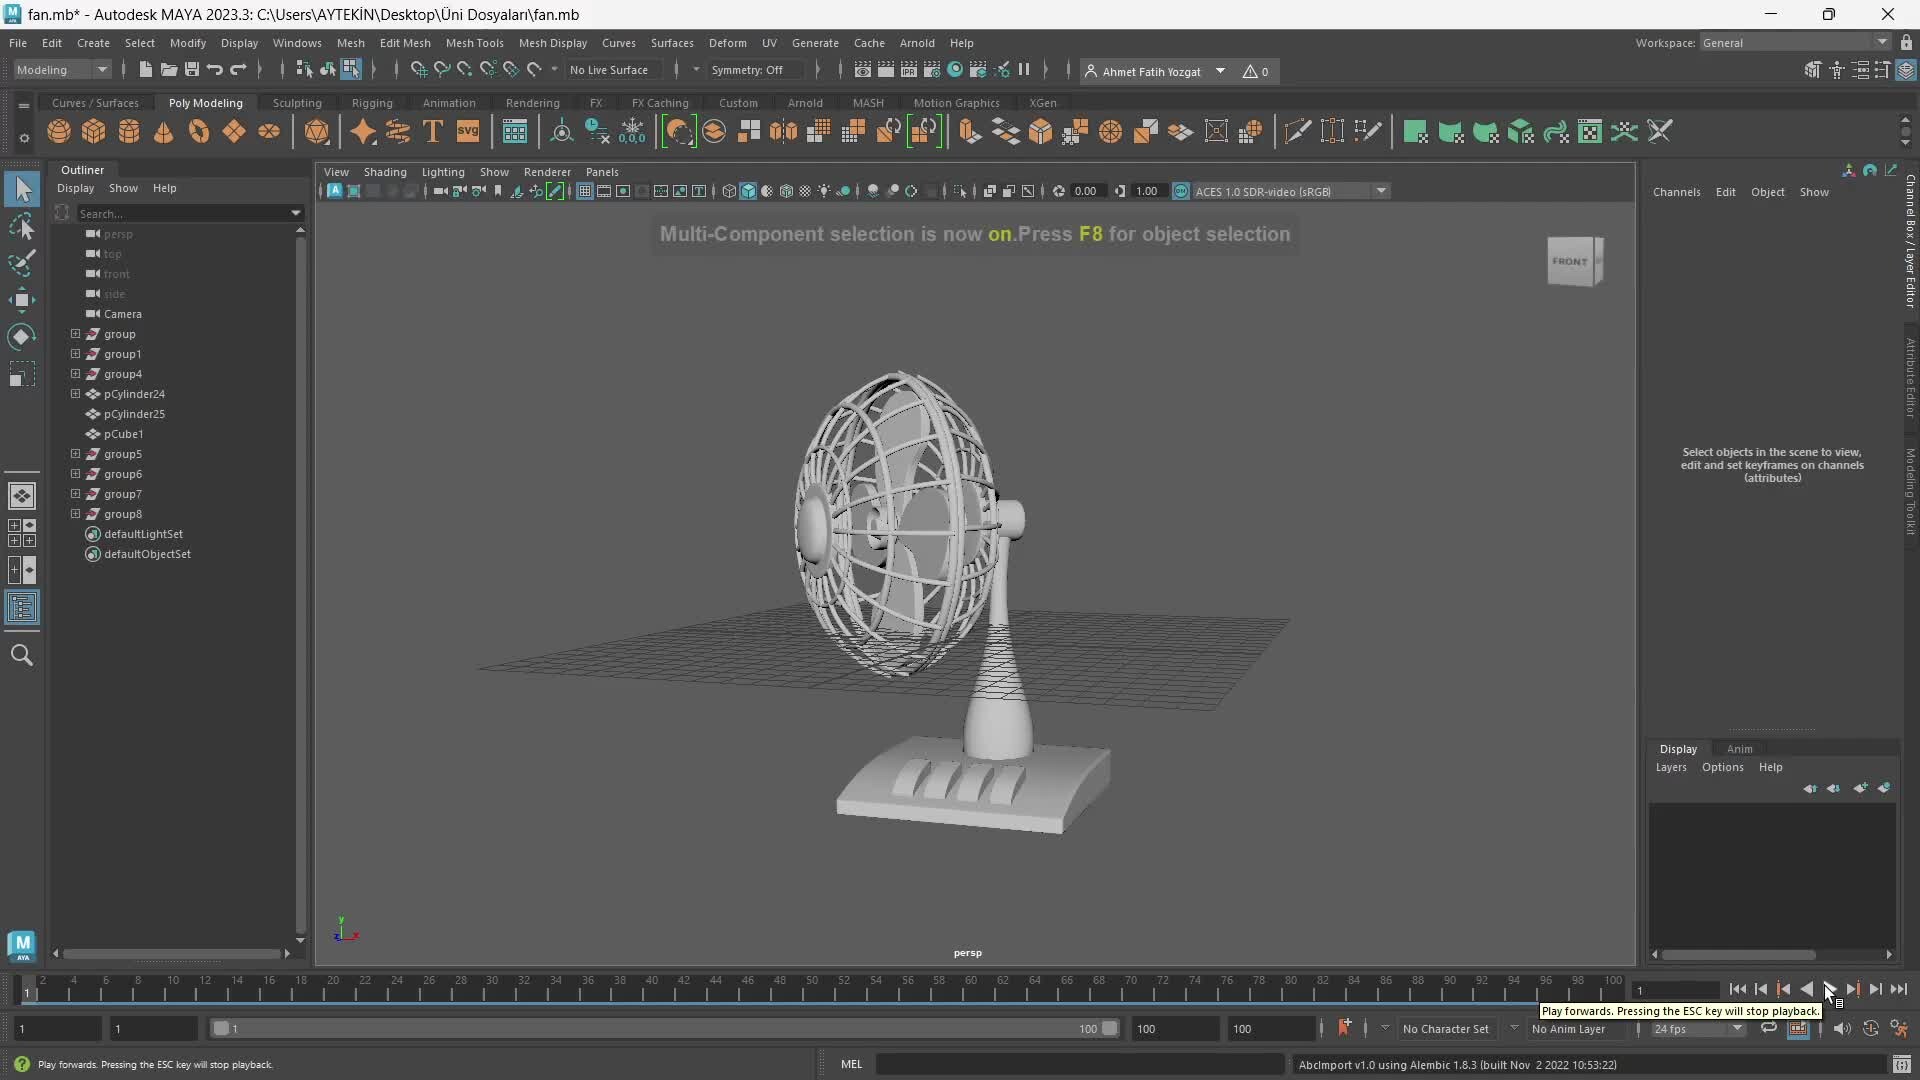This screenshot has height=1080, width=1920.
Task: Create a polygon torus from the shelf
Action: (197, 131)
